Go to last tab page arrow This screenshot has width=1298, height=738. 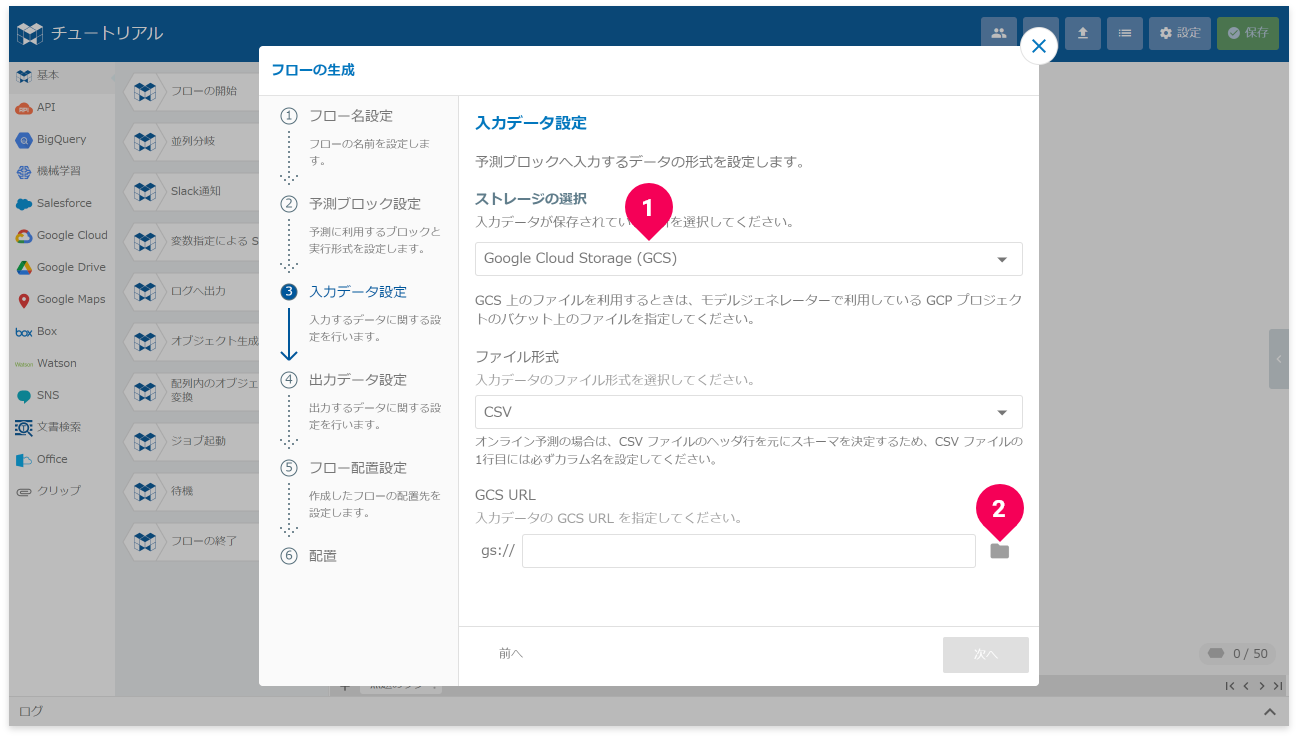[x=1278, y=686]
